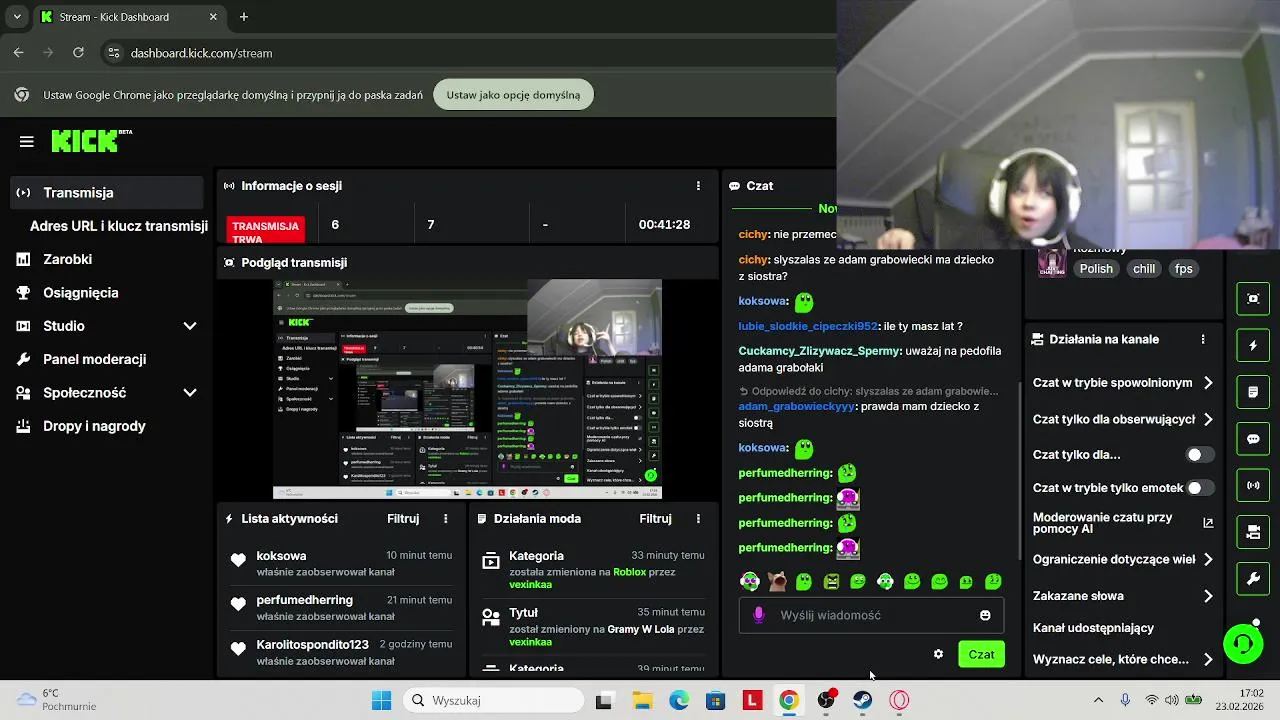The width and height of the screenshot is (1280, 720).
Task: Insert the cat emote from quick emote row
Action: [x=777, y=581]
